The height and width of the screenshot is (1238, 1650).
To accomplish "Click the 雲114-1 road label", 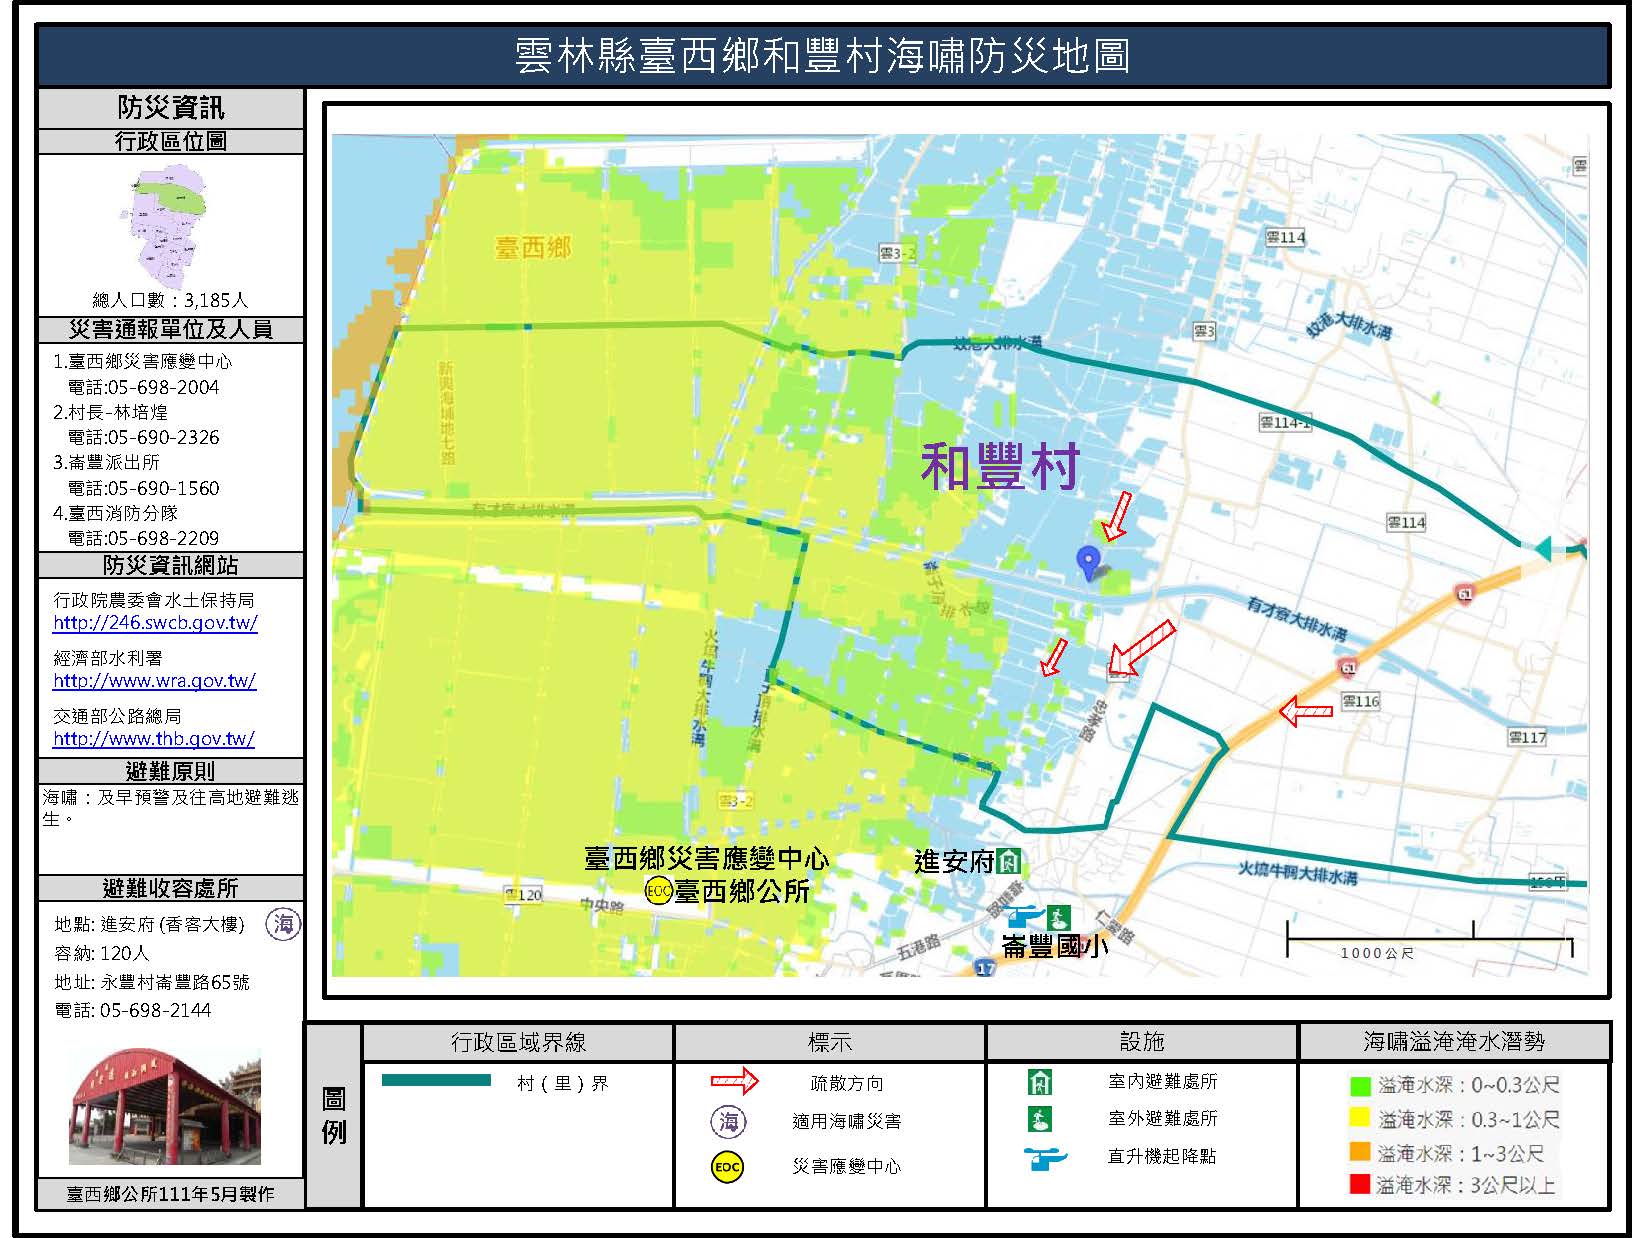I will point(1285,423).
